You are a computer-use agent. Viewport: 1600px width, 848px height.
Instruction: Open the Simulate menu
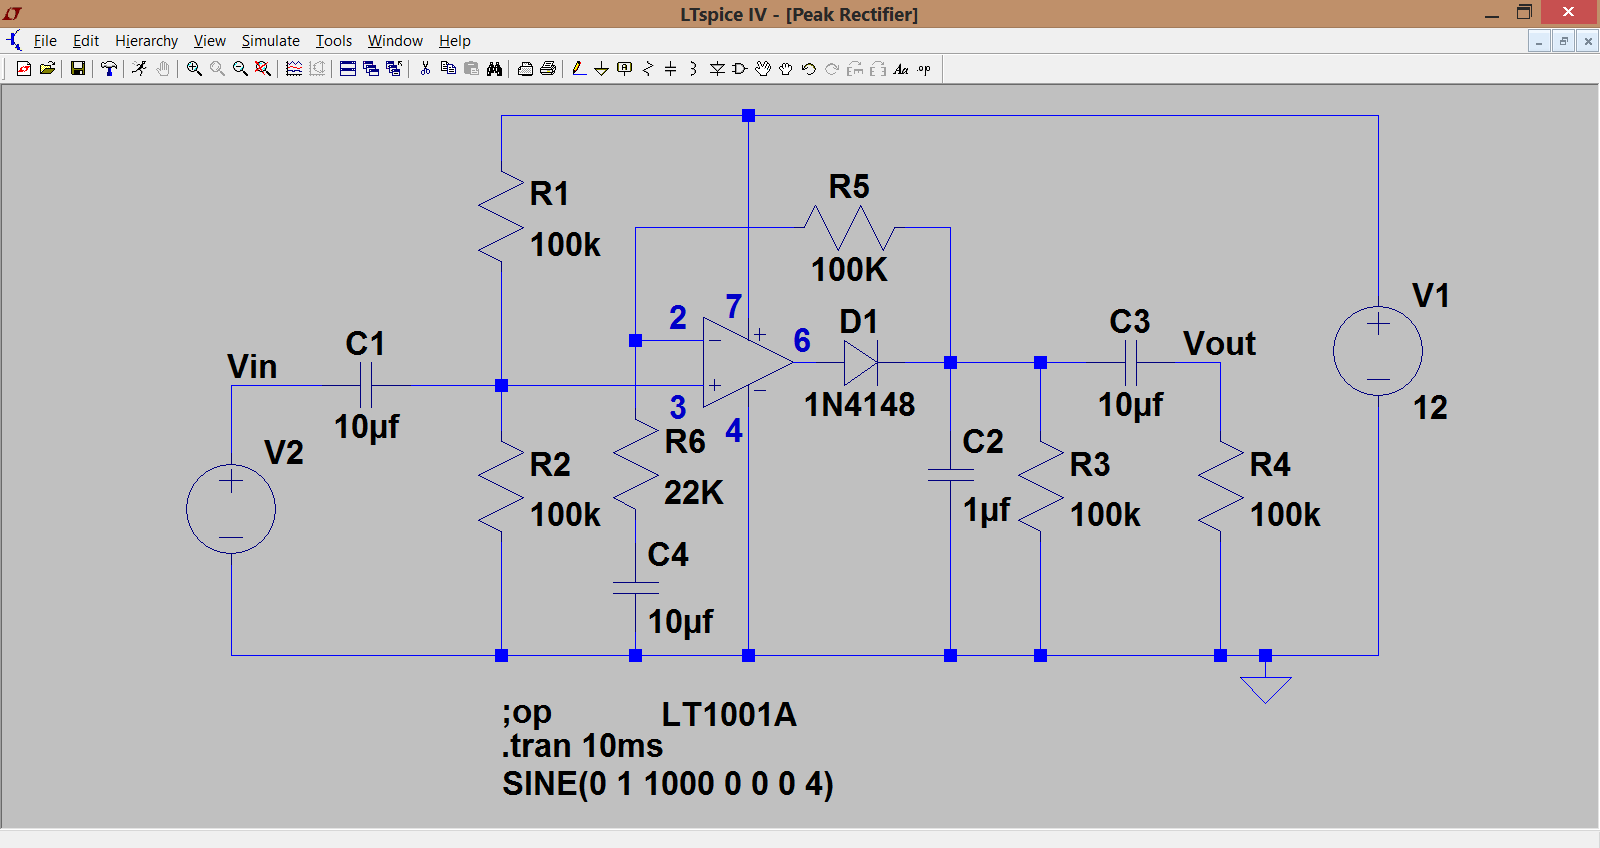point(271,41)
